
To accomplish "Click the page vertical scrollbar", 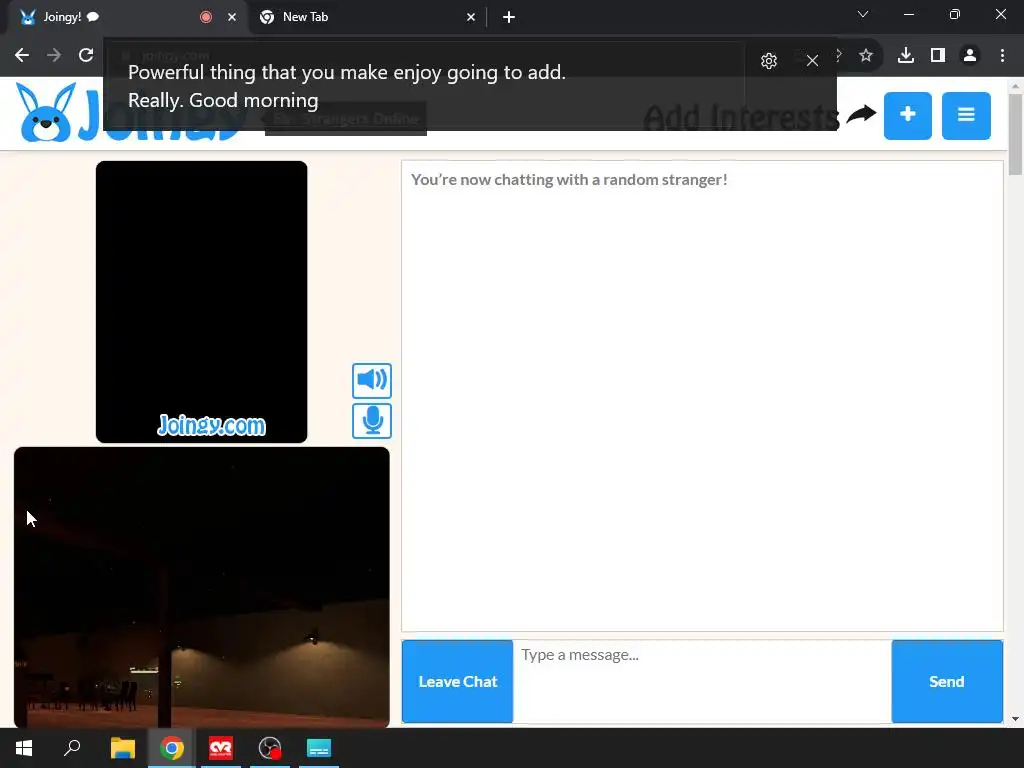I will coord(1015,135).
